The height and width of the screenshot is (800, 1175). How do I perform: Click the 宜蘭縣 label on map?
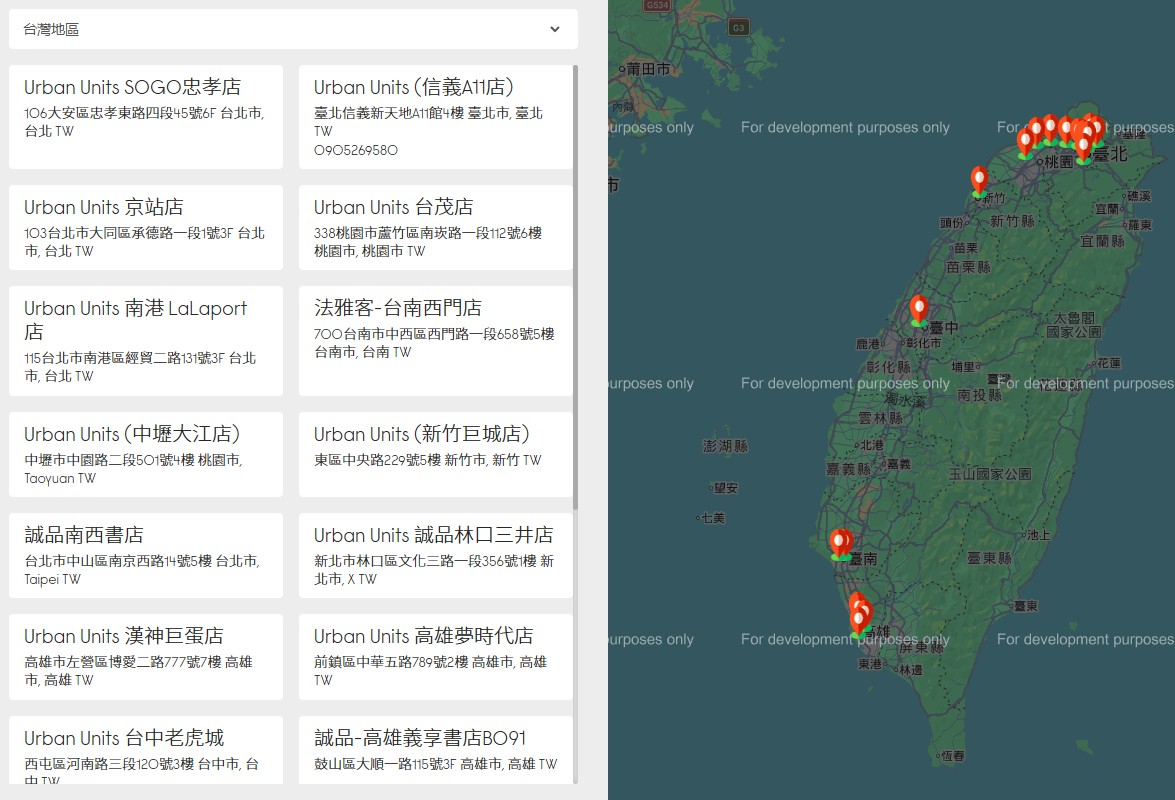pyautogui.click(x=1102, y=241)
